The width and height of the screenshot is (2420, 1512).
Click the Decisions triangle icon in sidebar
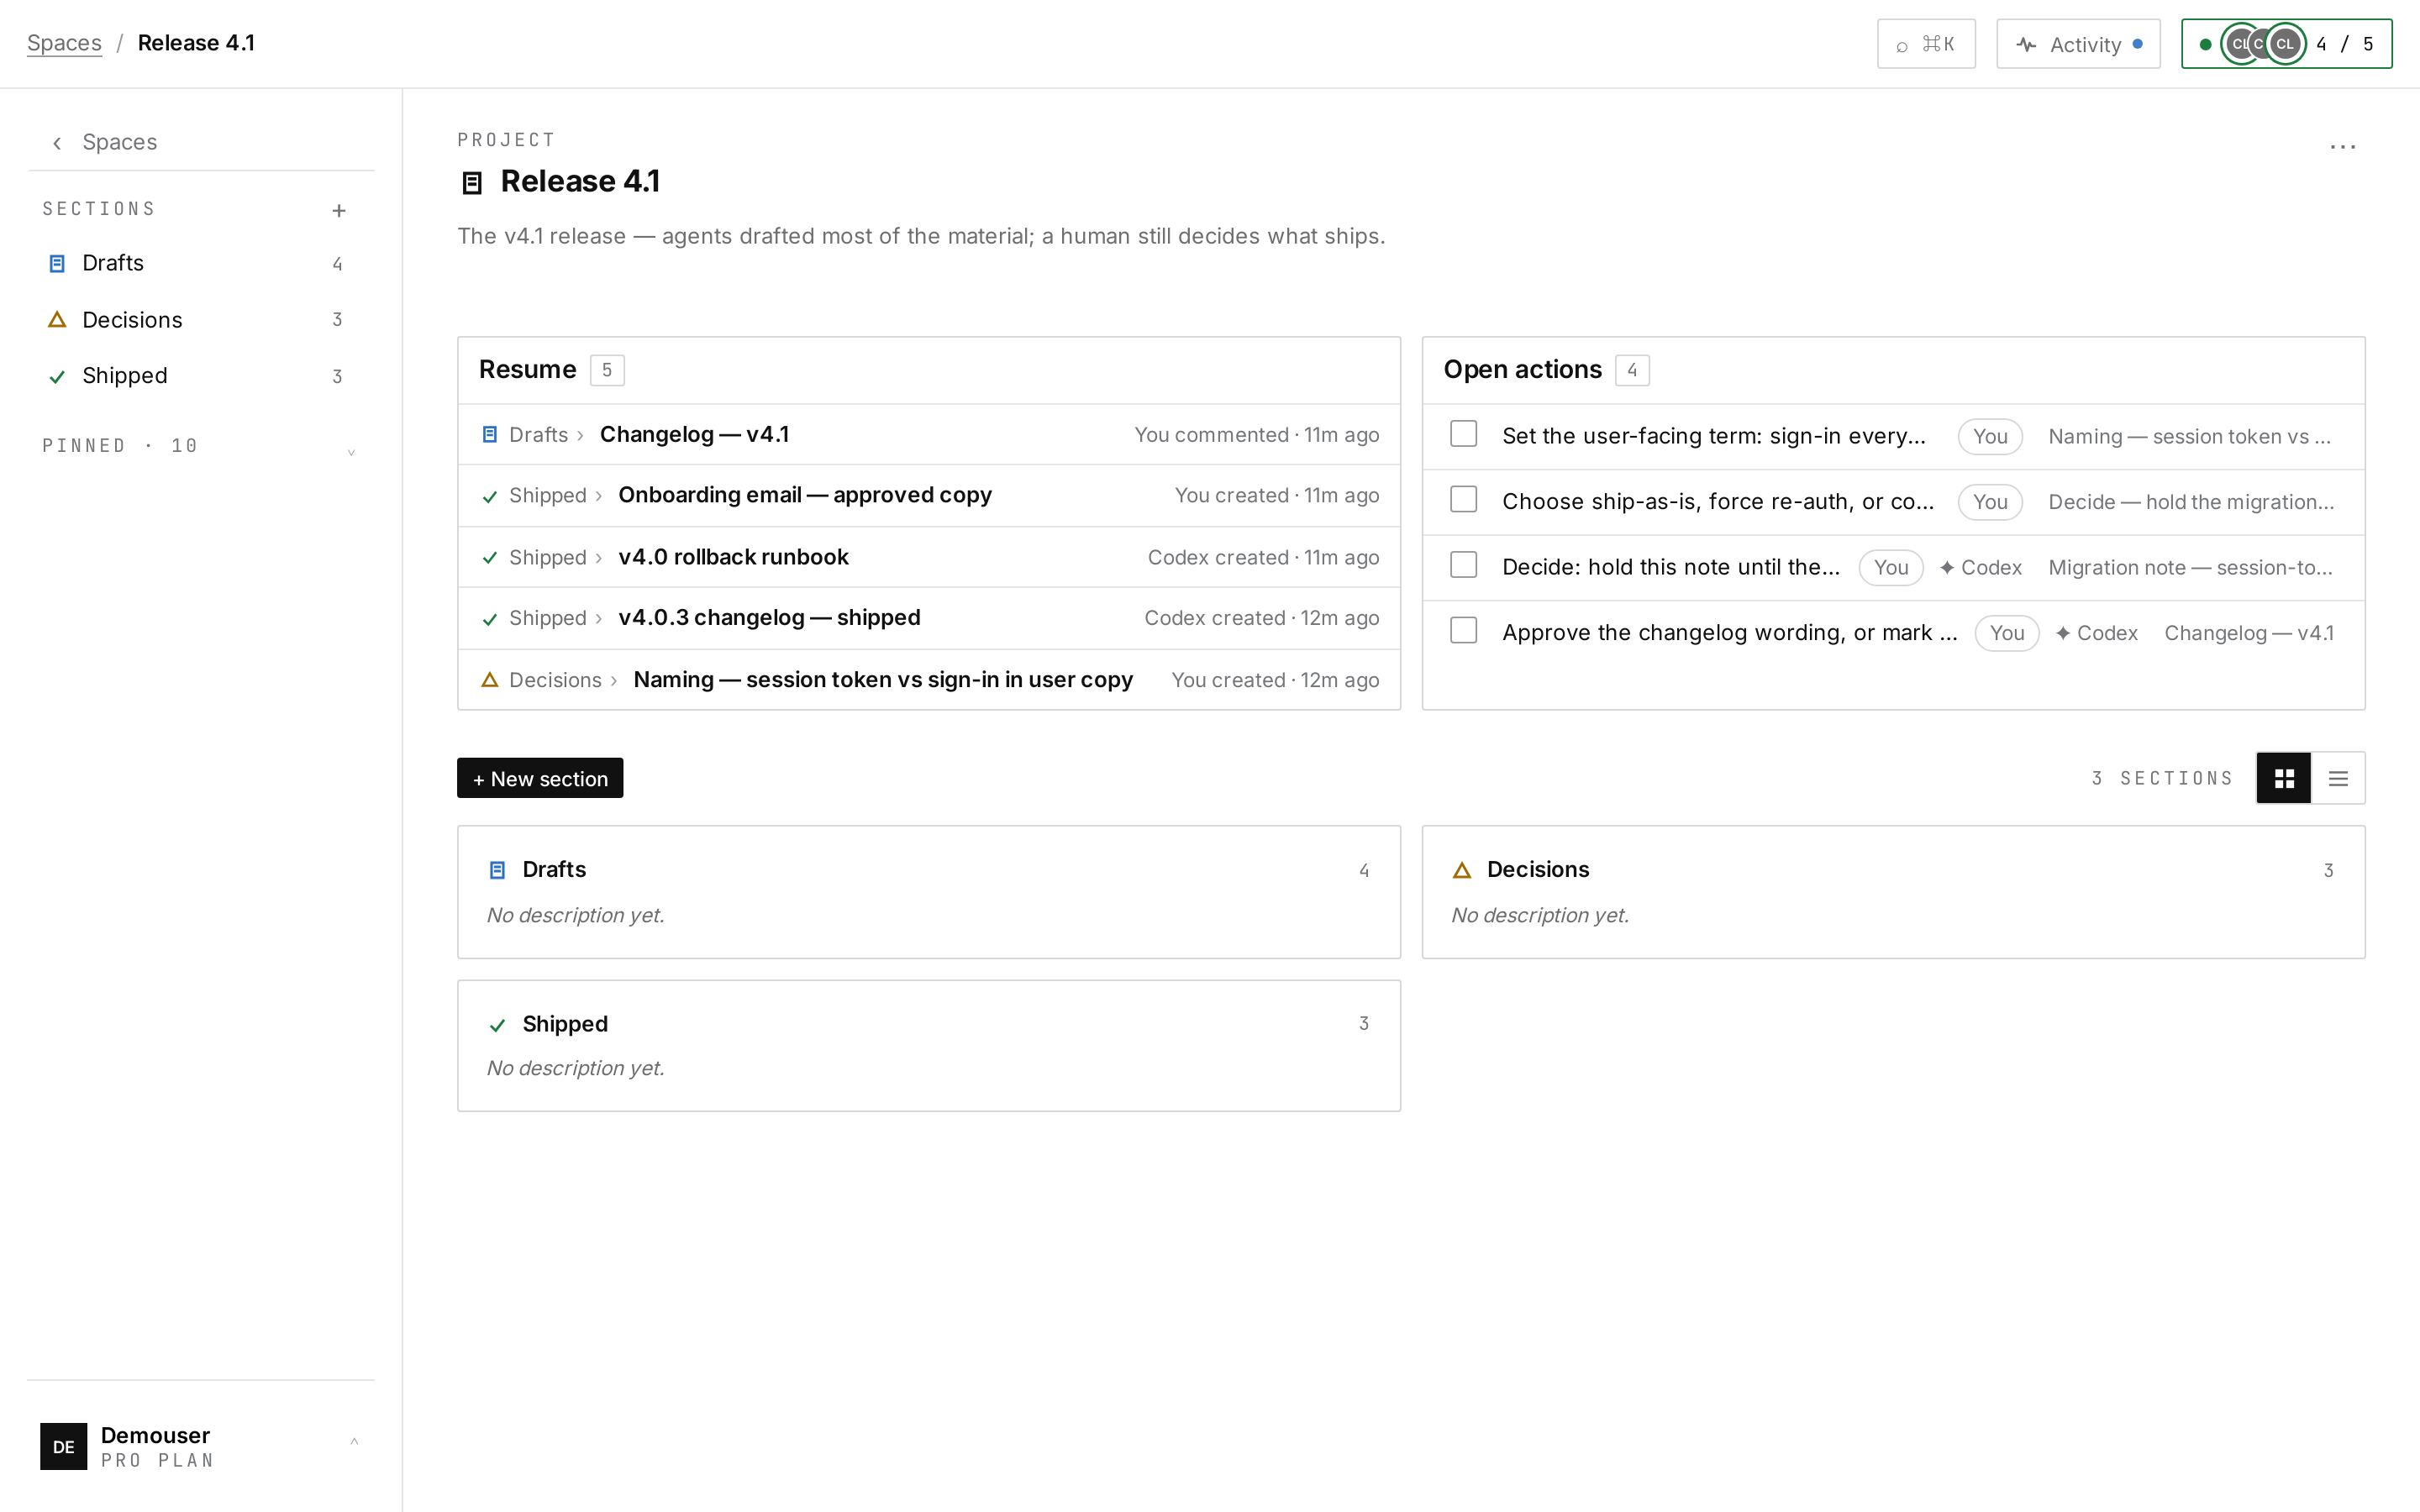point(57,320)
